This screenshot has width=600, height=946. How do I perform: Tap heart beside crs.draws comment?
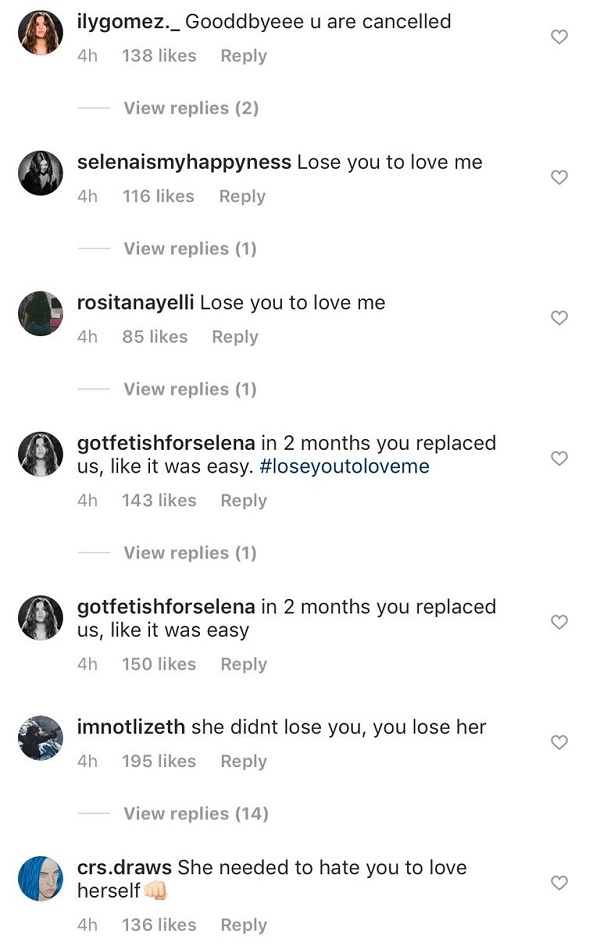point(560,883)
